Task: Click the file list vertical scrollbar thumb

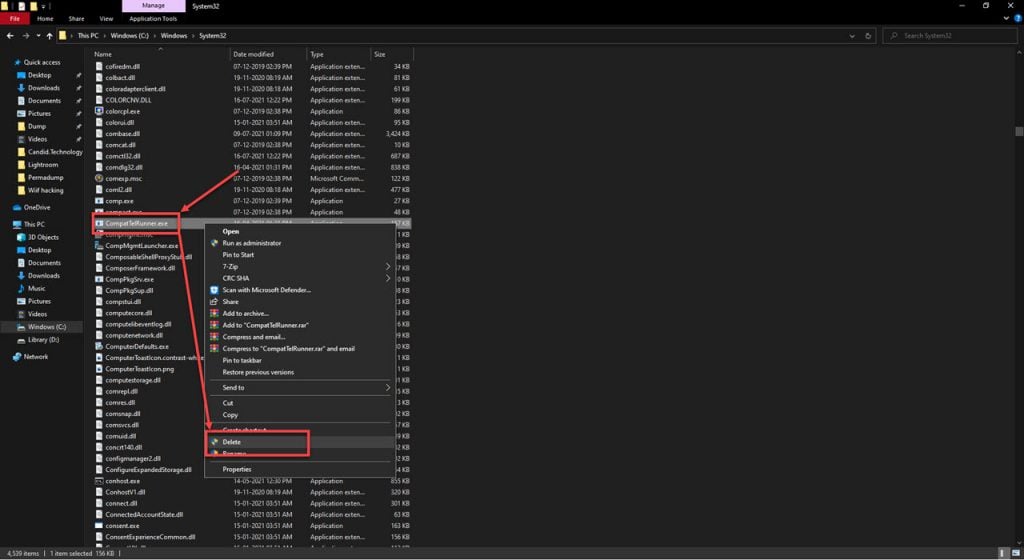Action: coord(1019,131)
